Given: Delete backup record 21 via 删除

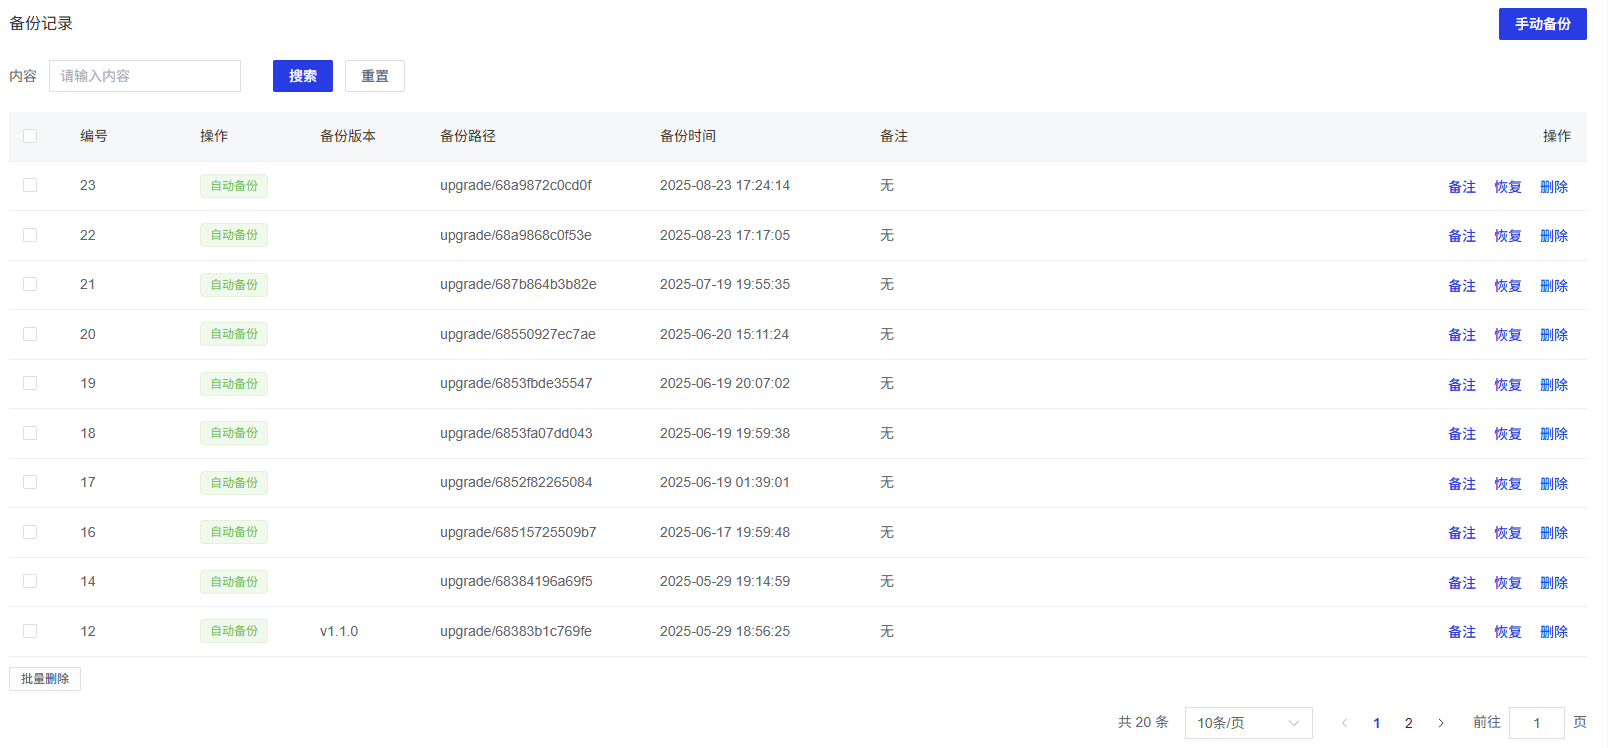Looking at the screenshot, I should point(1553,286).
